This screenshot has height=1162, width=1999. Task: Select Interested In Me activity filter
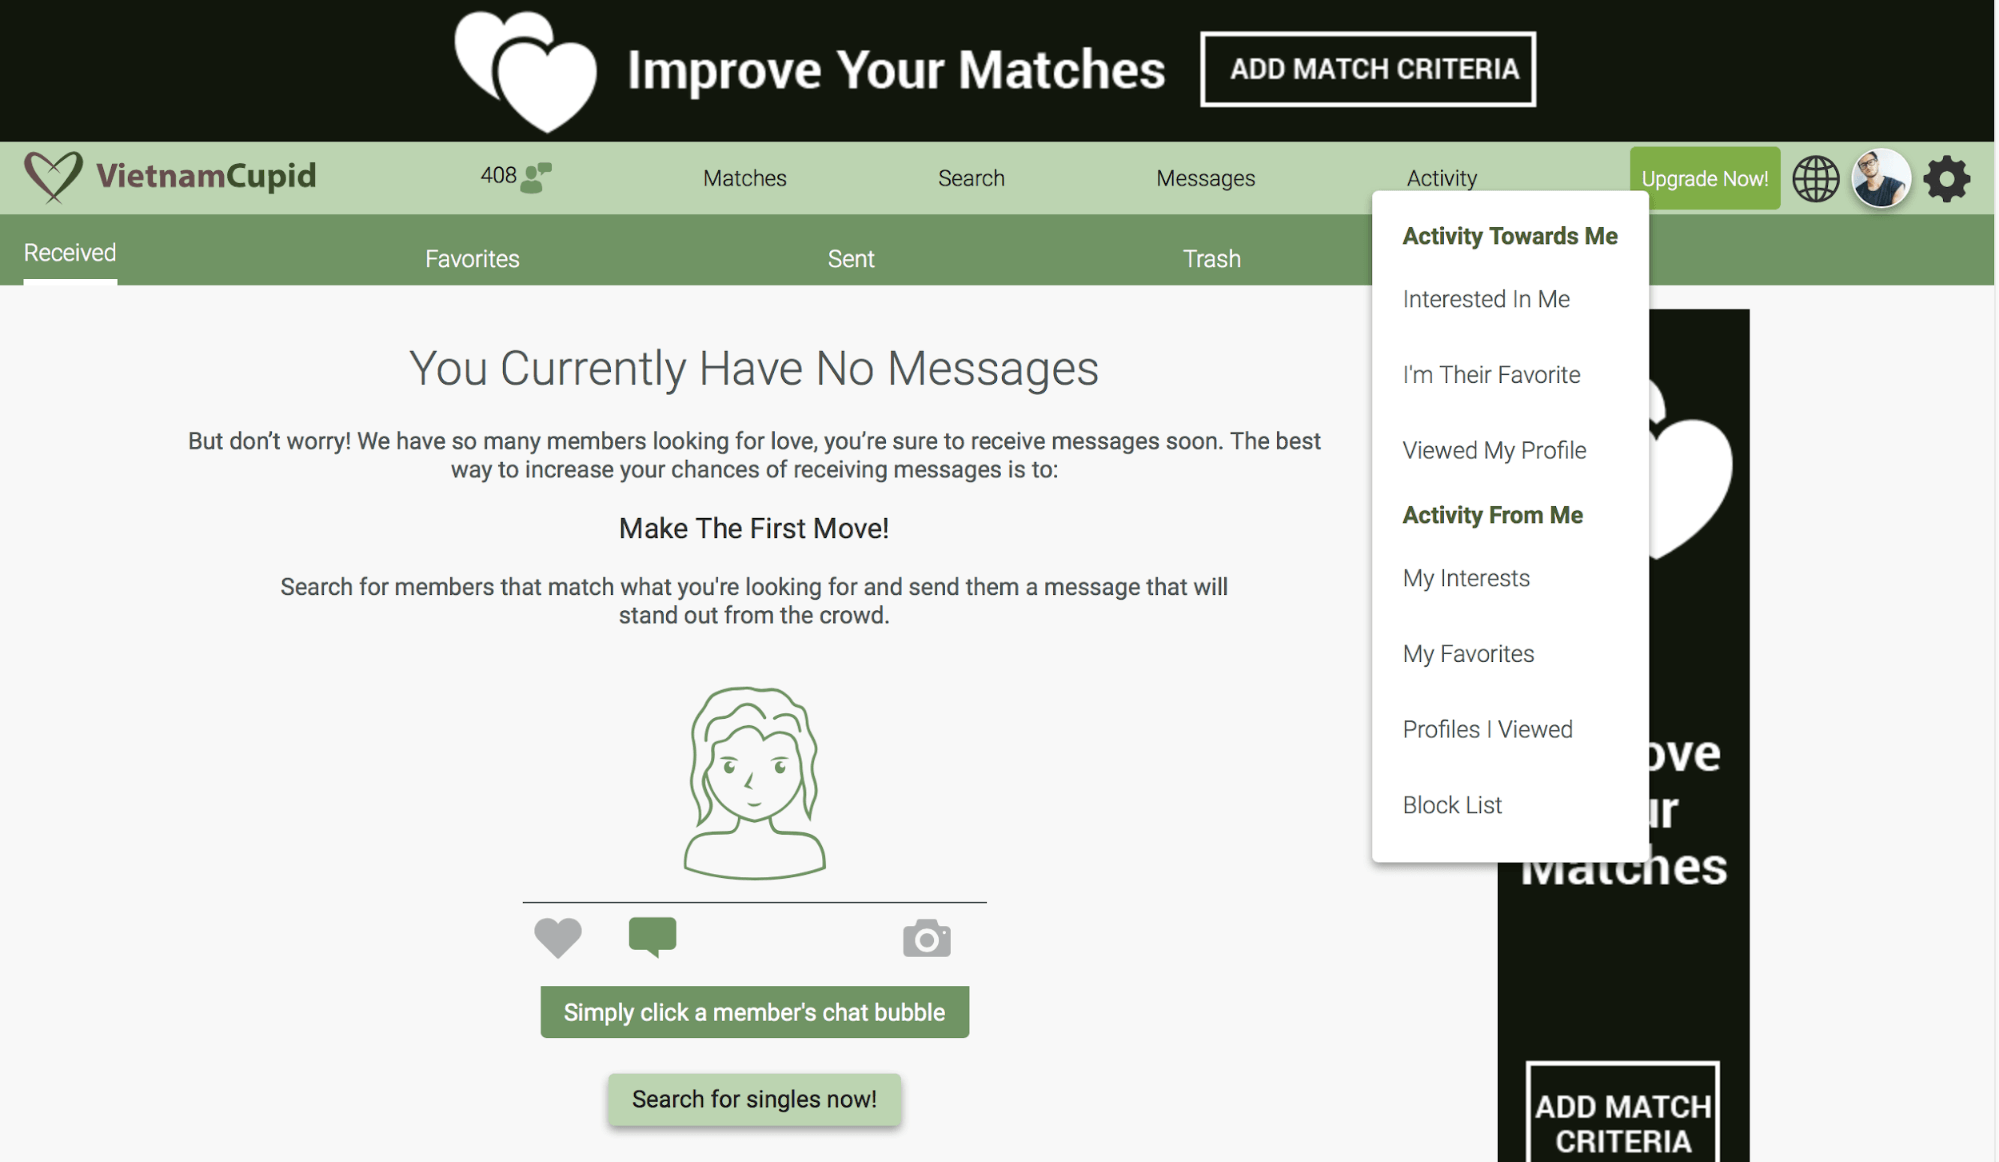(1486, 297)
